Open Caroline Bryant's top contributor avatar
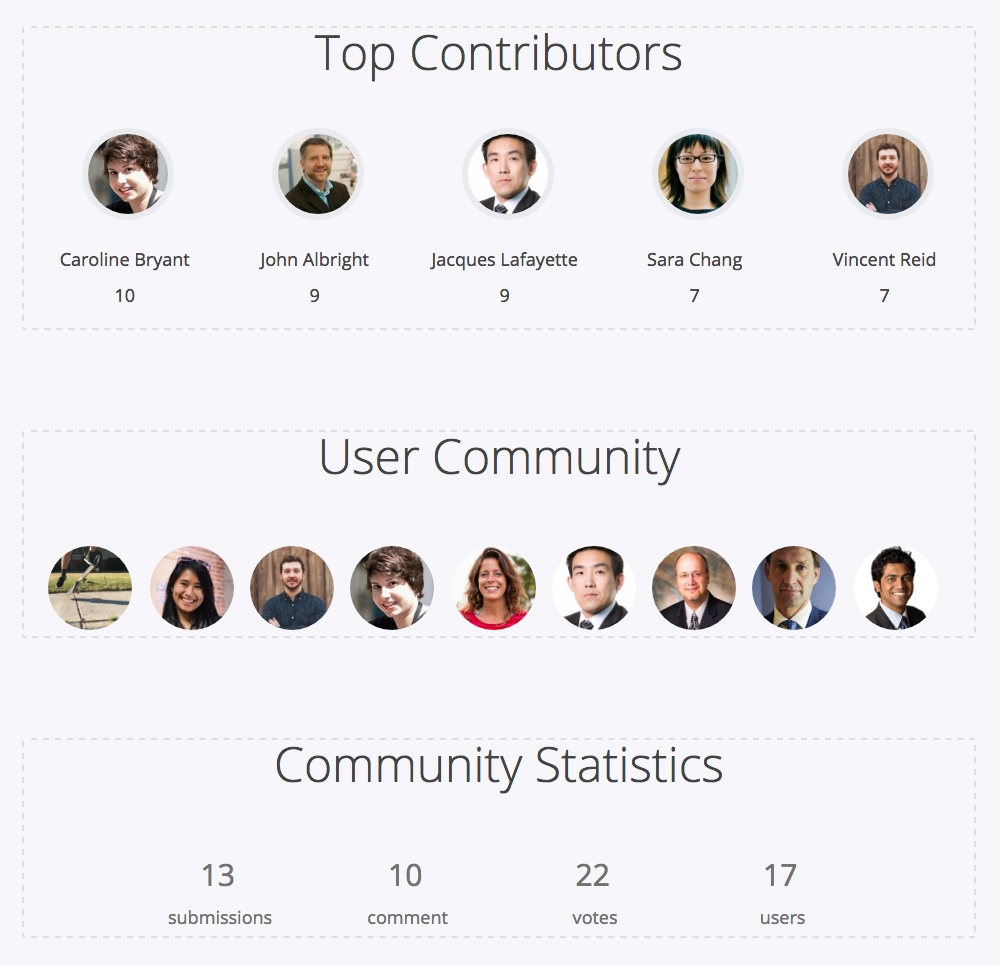 pyautogui.click(x=128, y=173)
